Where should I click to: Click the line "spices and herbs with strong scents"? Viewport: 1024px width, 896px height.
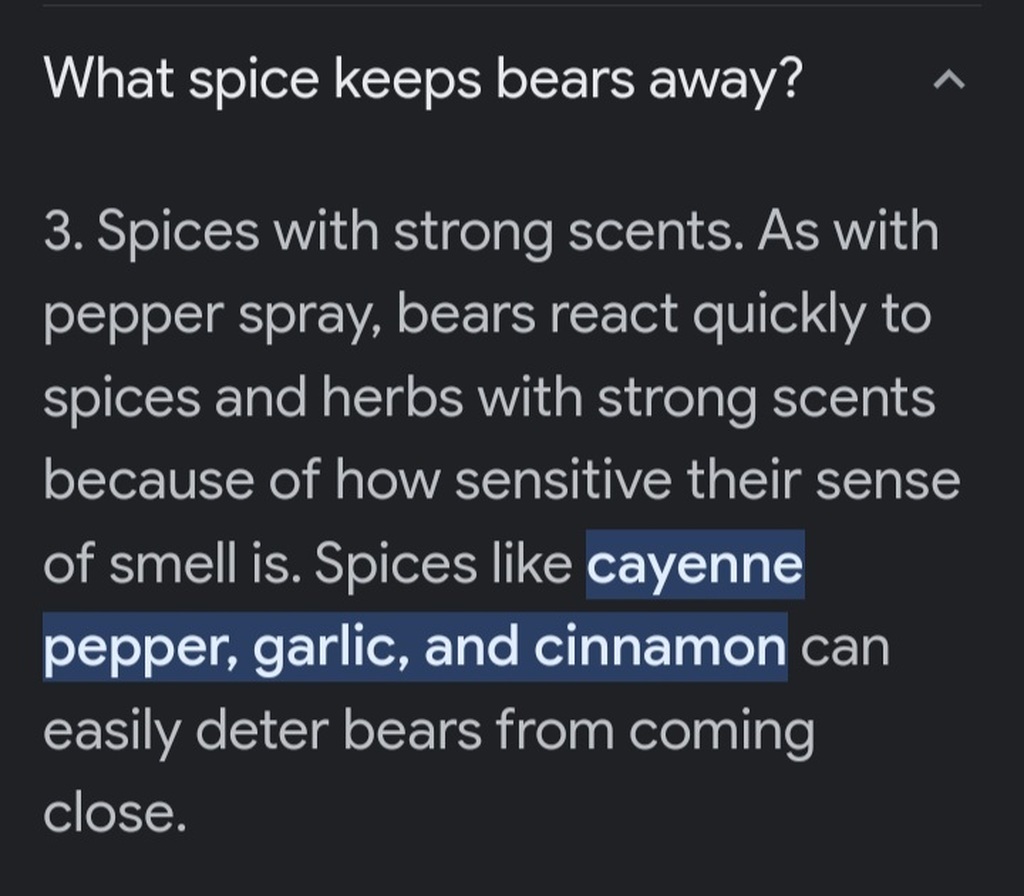(x=489, y=398)
